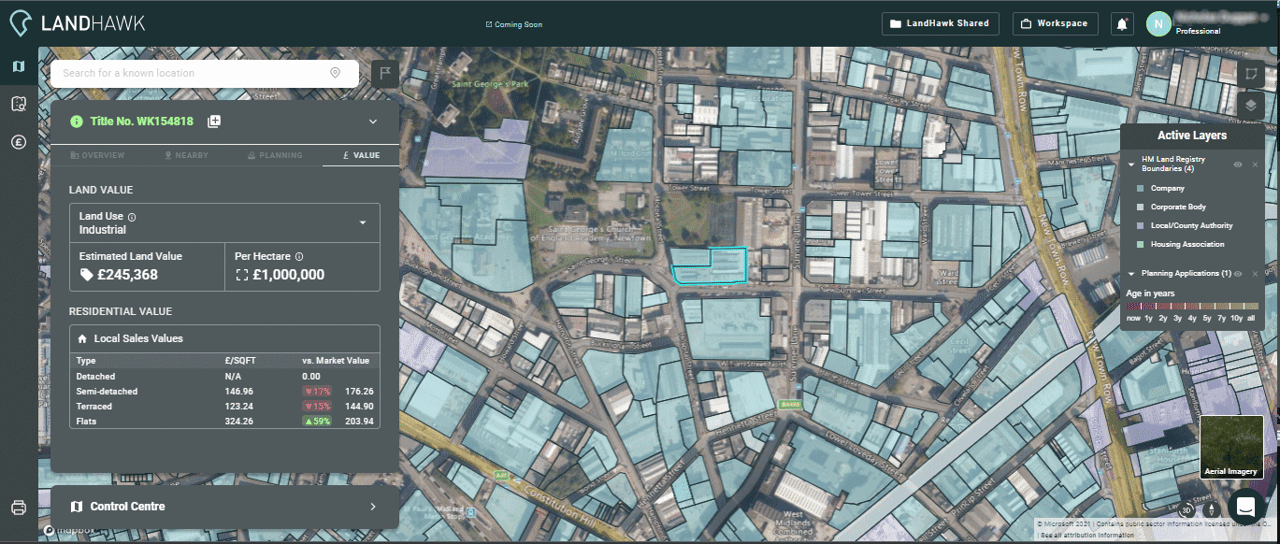Click the green info icon beside Title No.
1280x544 pixels.
(x=76, y=121)
